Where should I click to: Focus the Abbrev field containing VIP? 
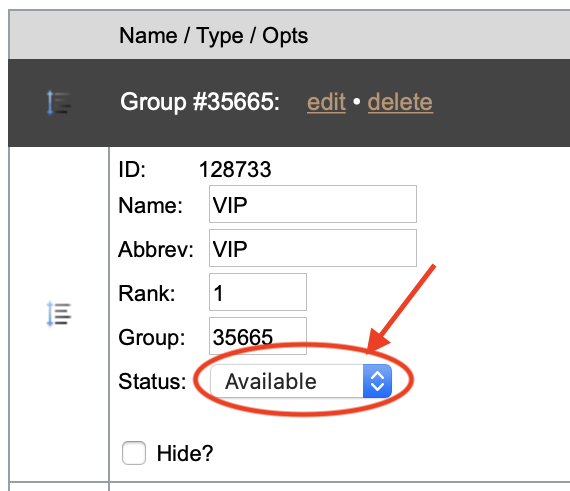click(x=313, y=248)
